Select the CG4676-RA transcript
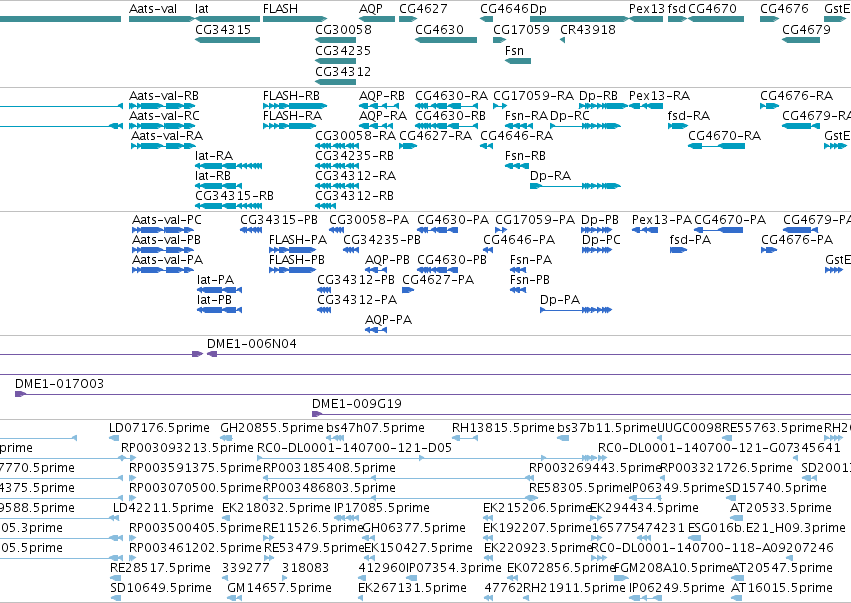This screenshot has height=603, width=851. pos(769,106)
